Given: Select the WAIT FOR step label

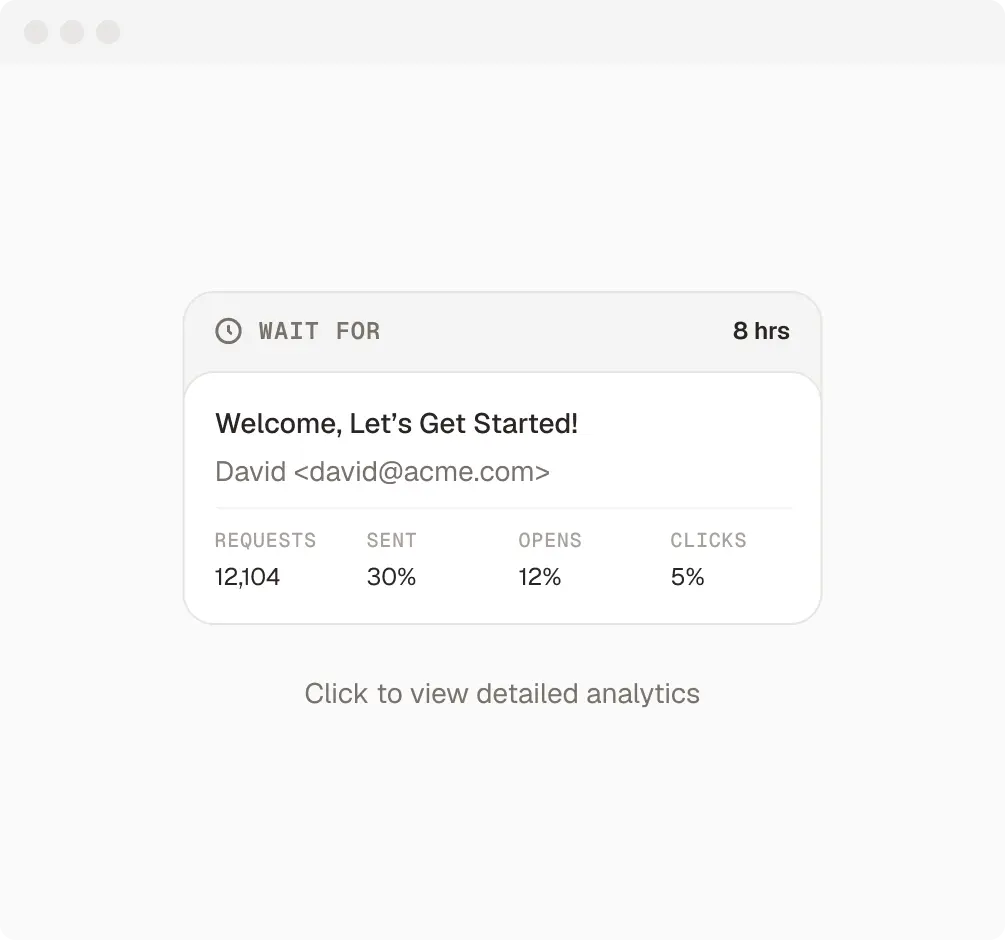Looking at the screenshot, I should click(x=319, y=331).
